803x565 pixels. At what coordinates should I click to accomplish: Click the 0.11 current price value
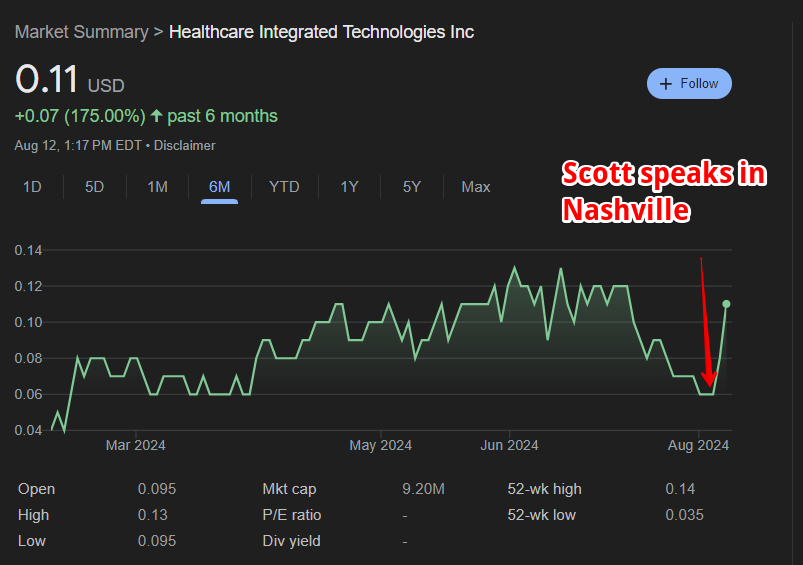(47, 79)
